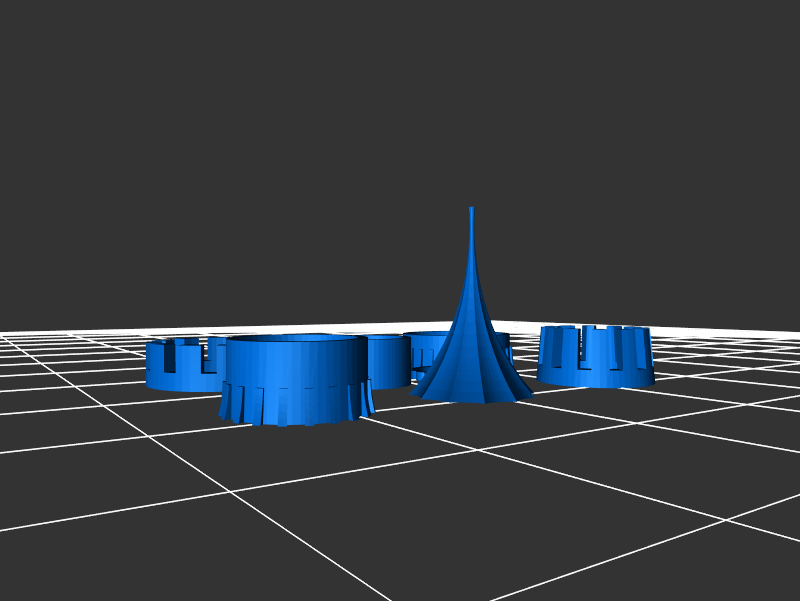Select the front cylinder's smooth upper wall

292,362
